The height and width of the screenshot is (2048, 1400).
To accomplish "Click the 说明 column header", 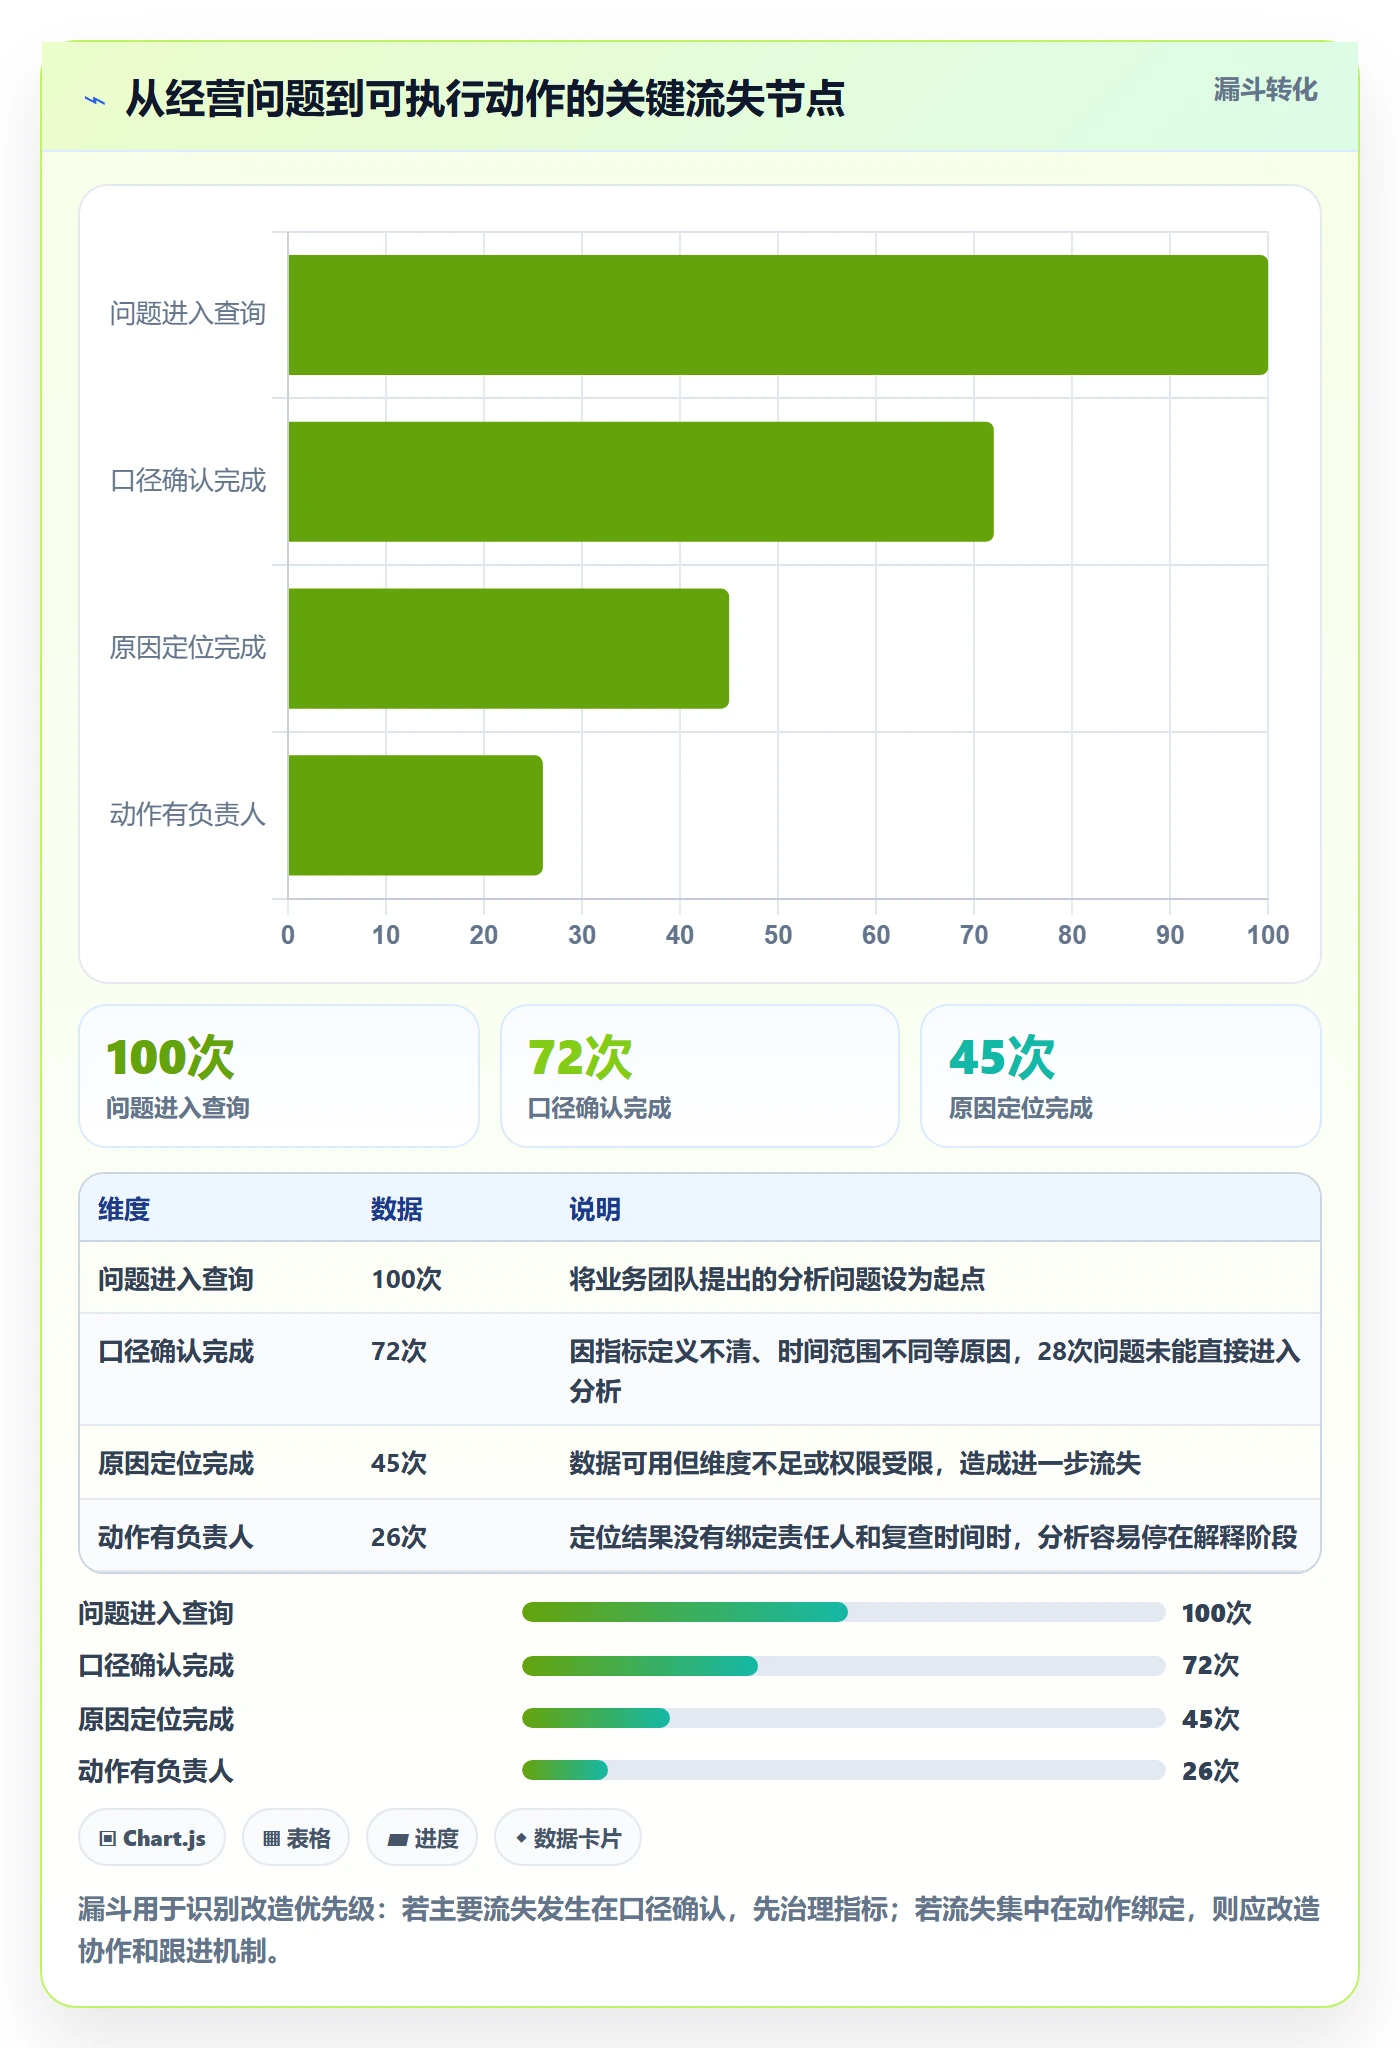I will pos(595,1209).
